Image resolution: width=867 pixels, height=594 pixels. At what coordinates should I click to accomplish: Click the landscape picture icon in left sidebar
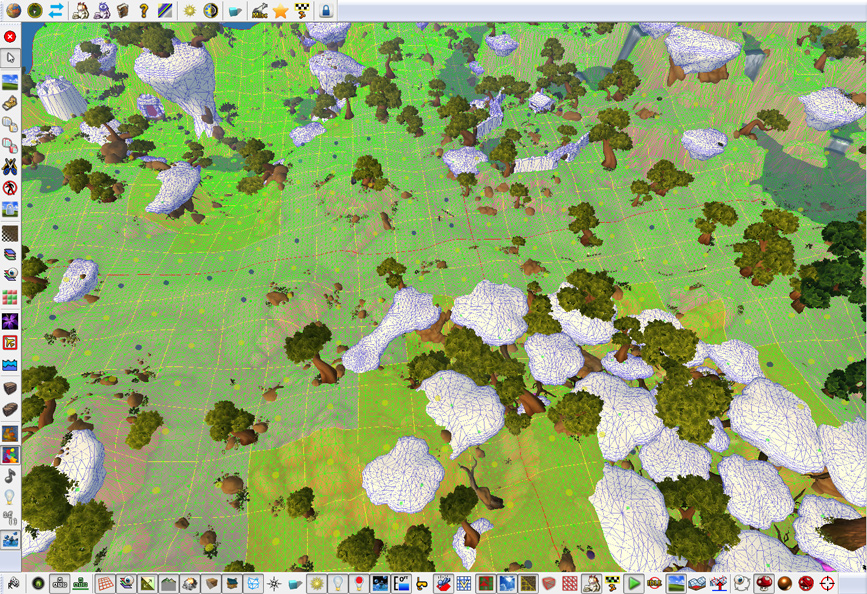[10, 82]
